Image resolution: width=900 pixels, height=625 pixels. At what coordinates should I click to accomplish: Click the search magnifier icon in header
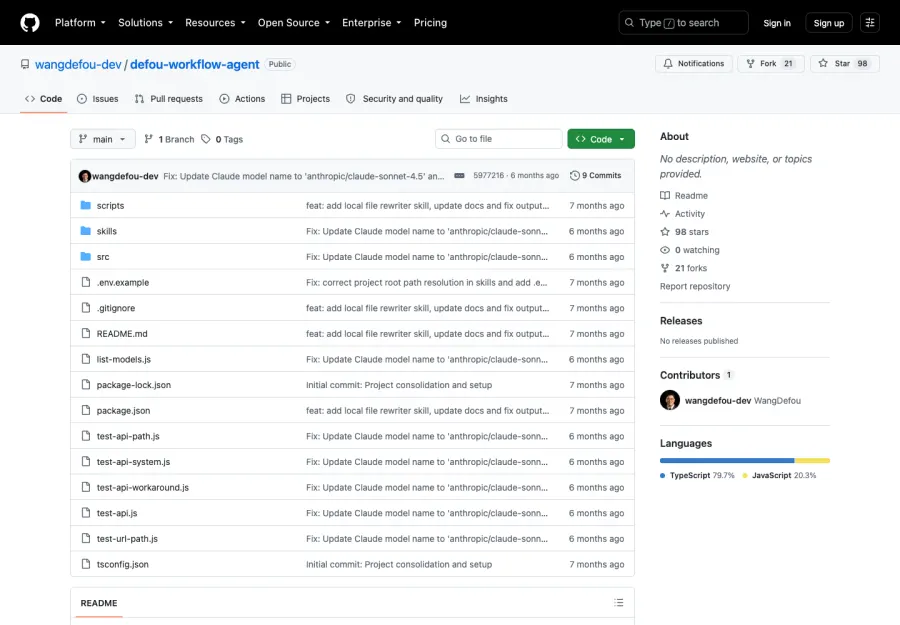click(629, 23)
